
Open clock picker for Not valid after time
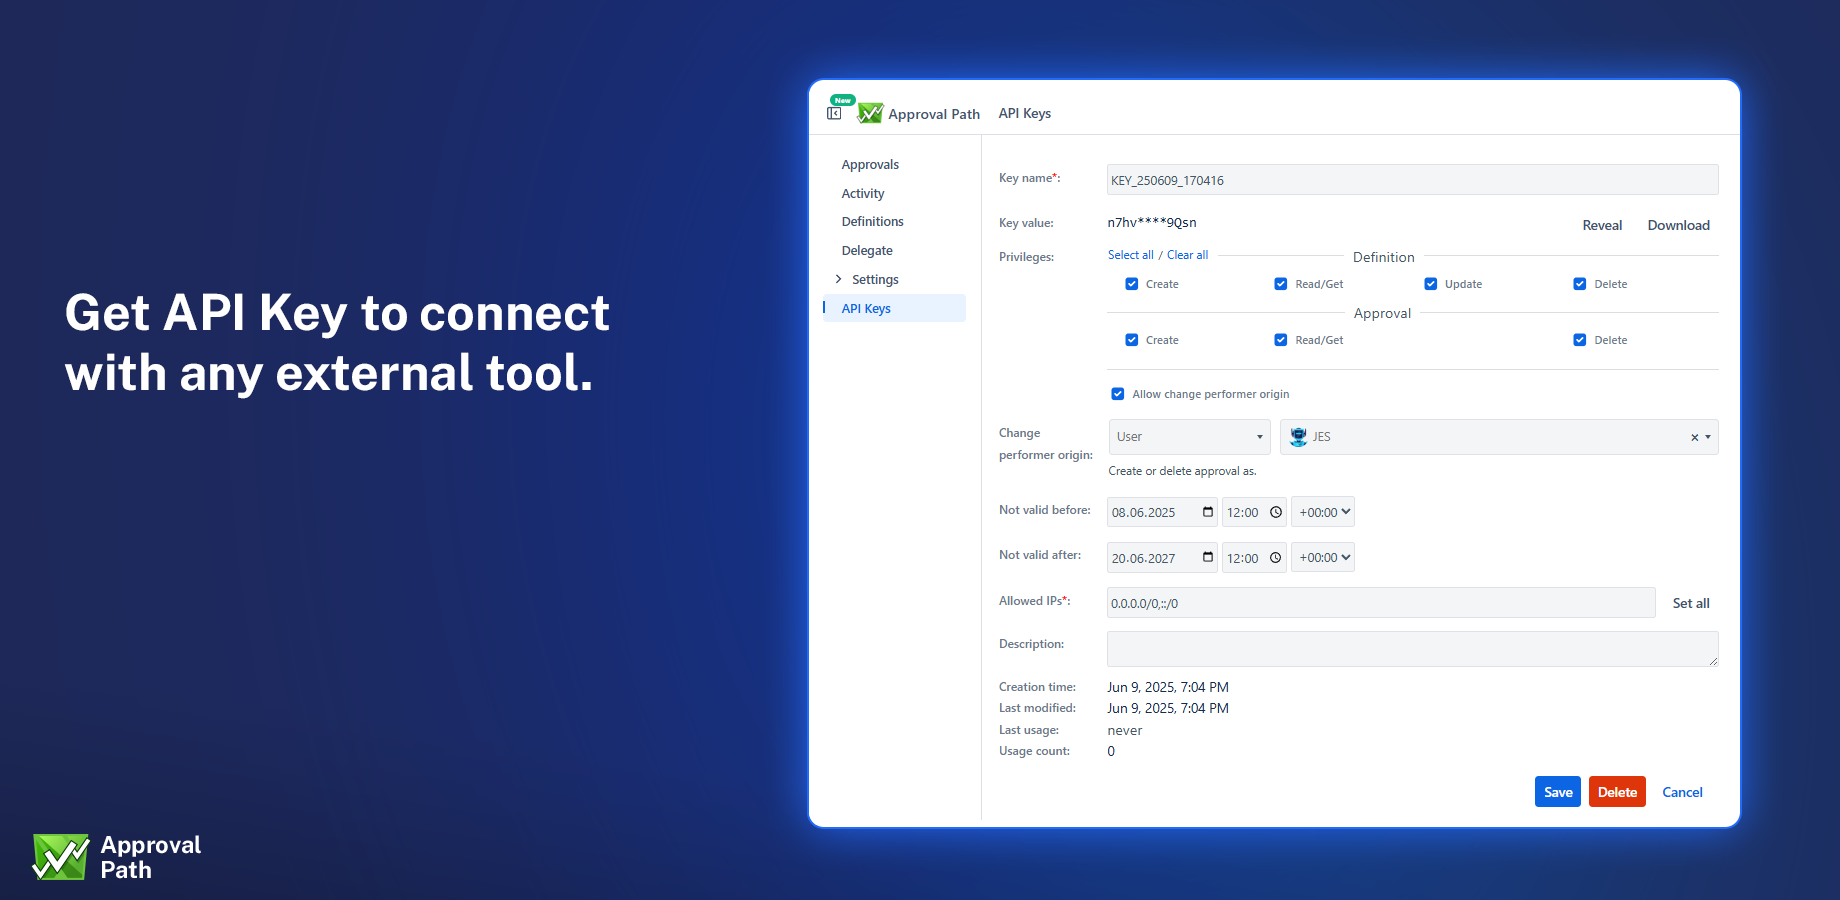1276,557
